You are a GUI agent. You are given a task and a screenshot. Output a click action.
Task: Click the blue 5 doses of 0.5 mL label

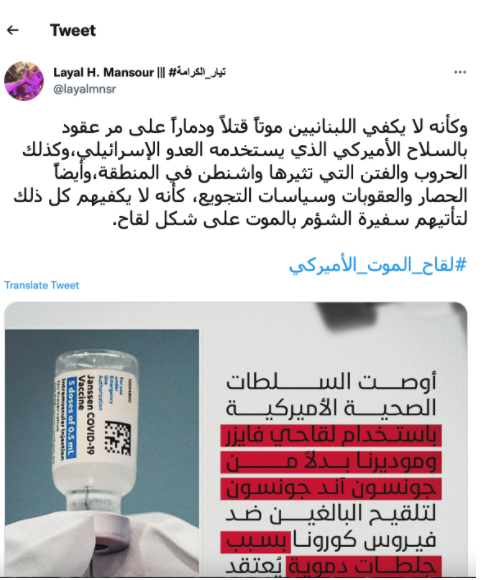point(71,422)
